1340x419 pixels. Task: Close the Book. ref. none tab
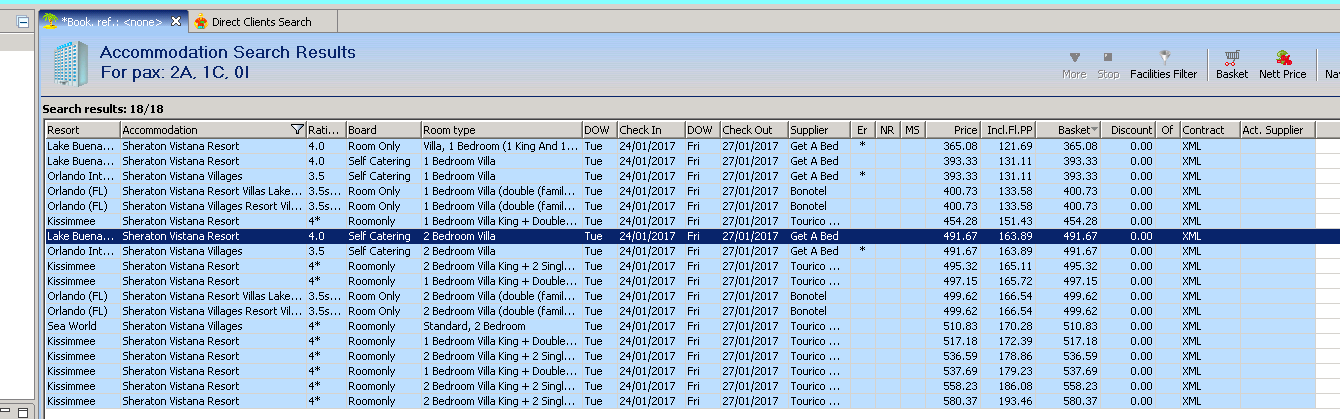tap(176, 21)
